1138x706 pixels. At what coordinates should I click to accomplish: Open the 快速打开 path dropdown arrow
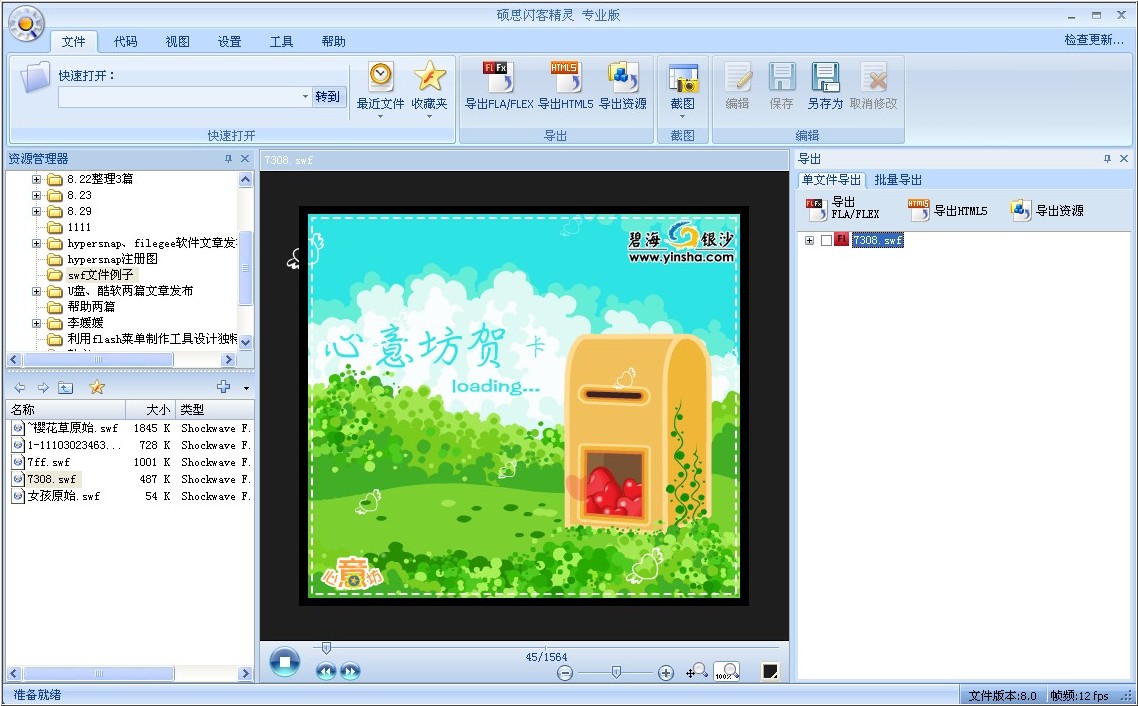tap(307, 97)
